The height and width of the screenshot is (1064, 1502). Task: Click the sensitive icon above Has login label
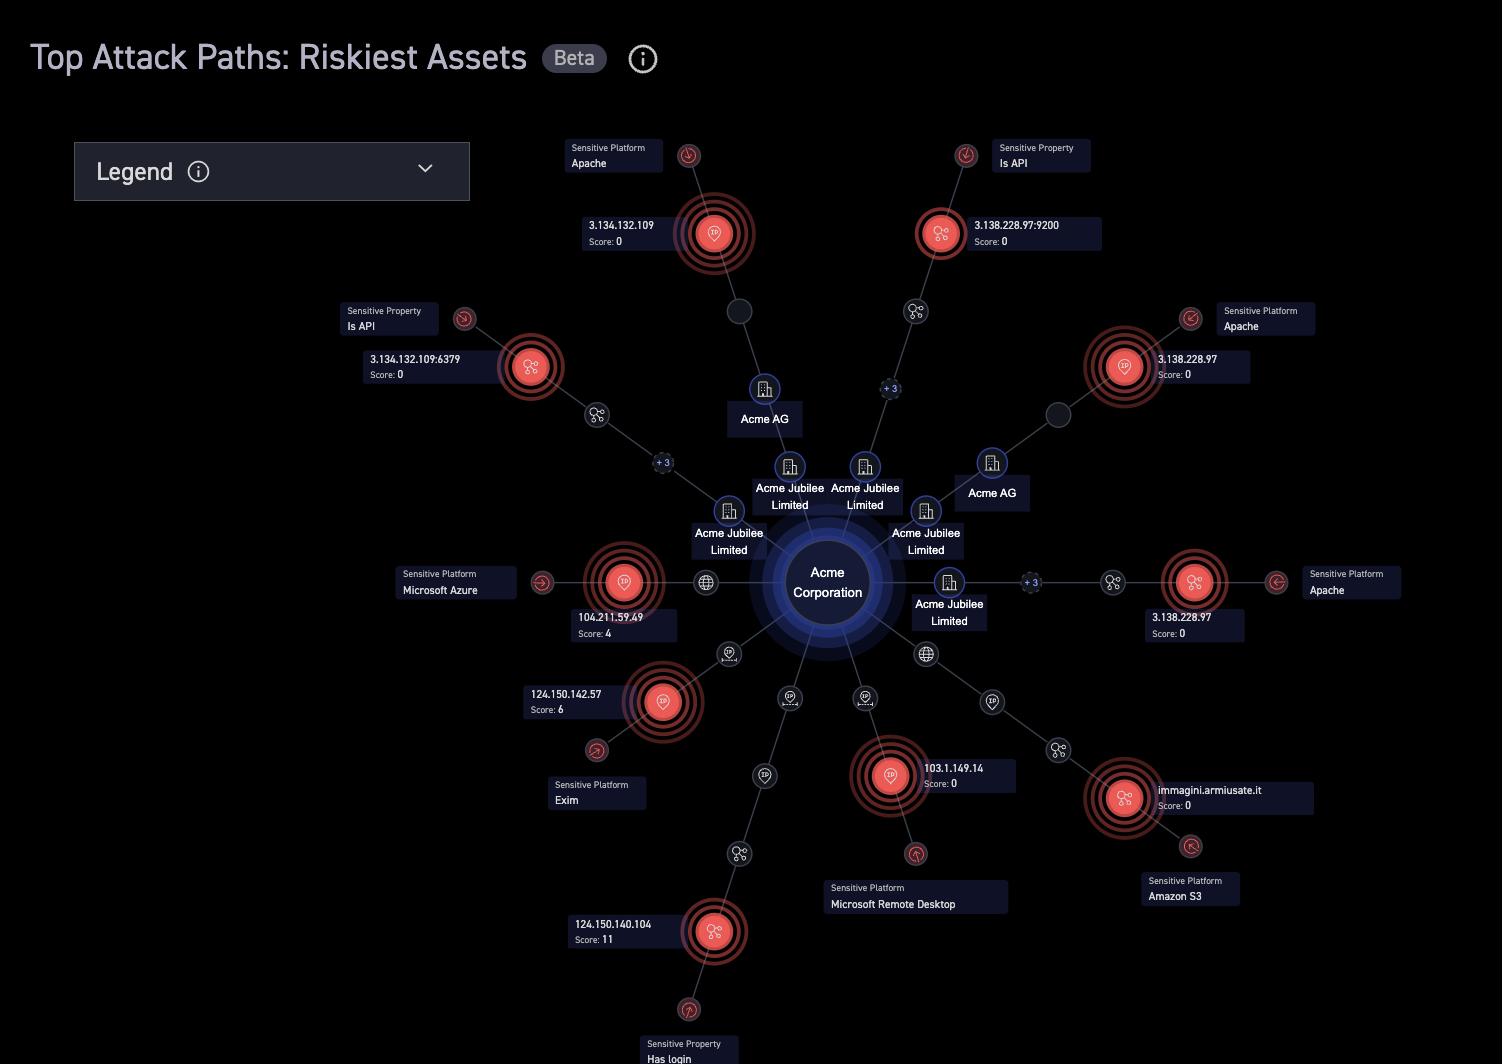coord(689,1009)
